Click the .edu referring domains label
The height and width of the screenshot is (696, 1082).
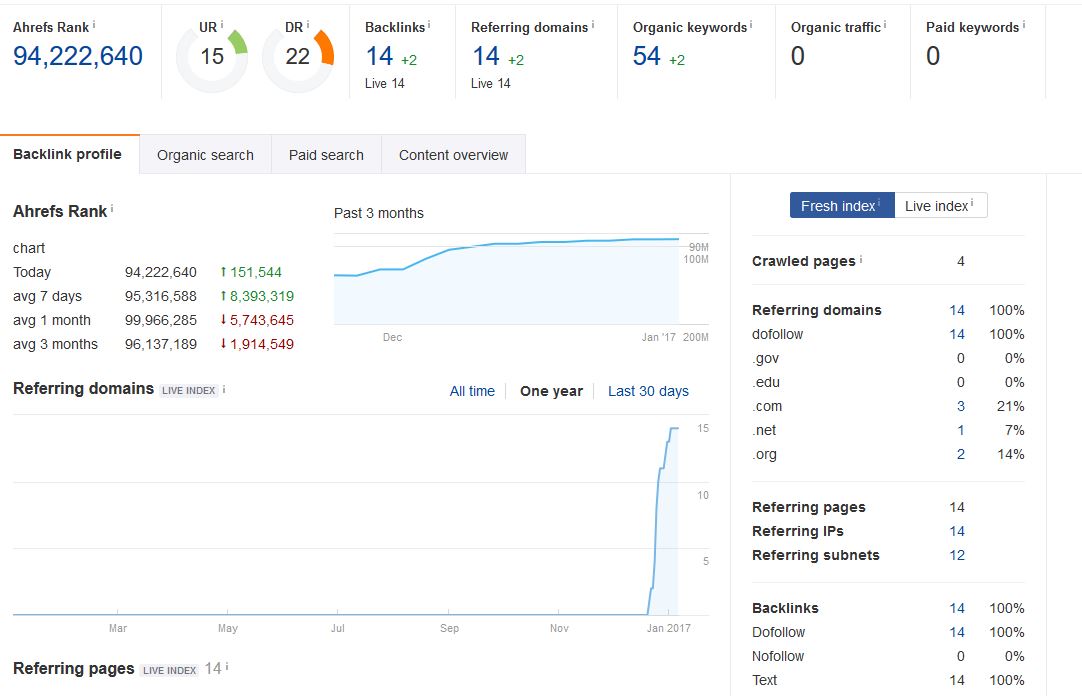(766, 383)
